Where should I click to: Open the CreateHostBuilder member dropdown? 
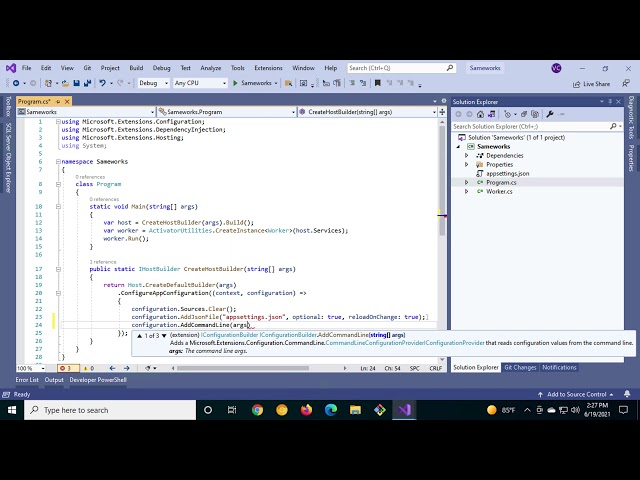pos(367,112)
